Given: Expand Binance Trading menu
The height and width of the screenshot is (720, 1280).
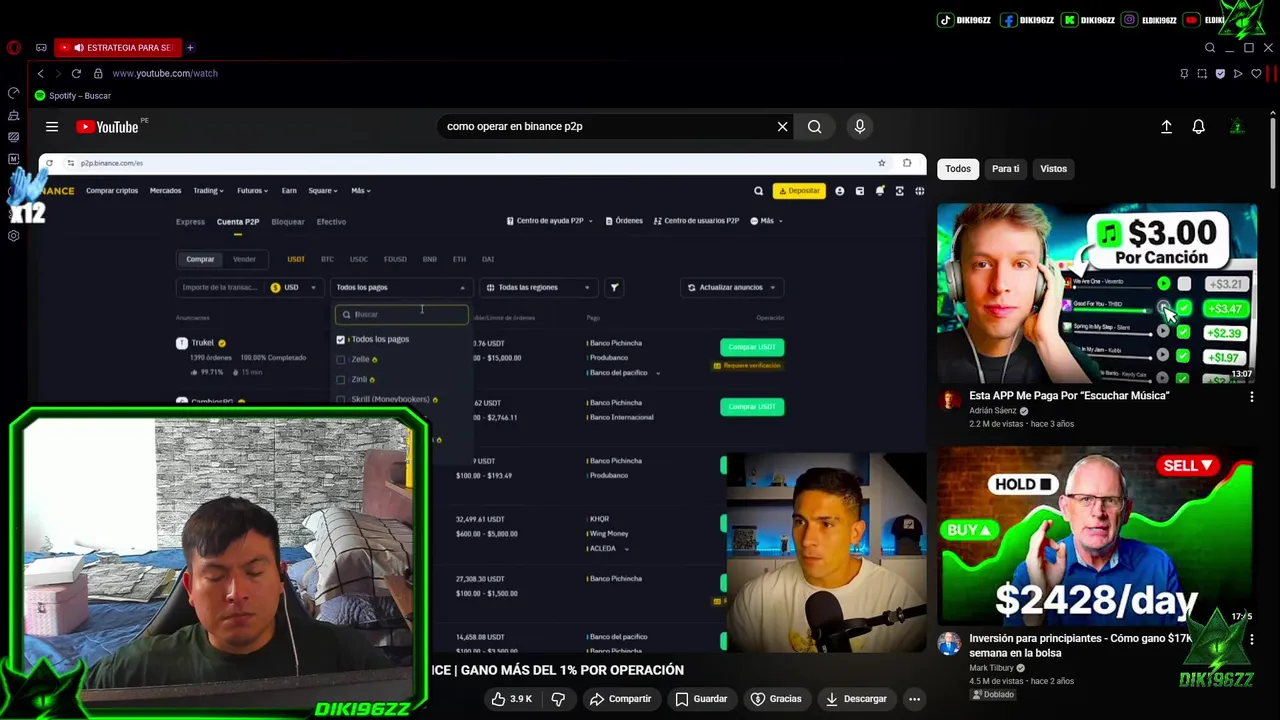Looking at the screenshot, I should tap(208, 190).
